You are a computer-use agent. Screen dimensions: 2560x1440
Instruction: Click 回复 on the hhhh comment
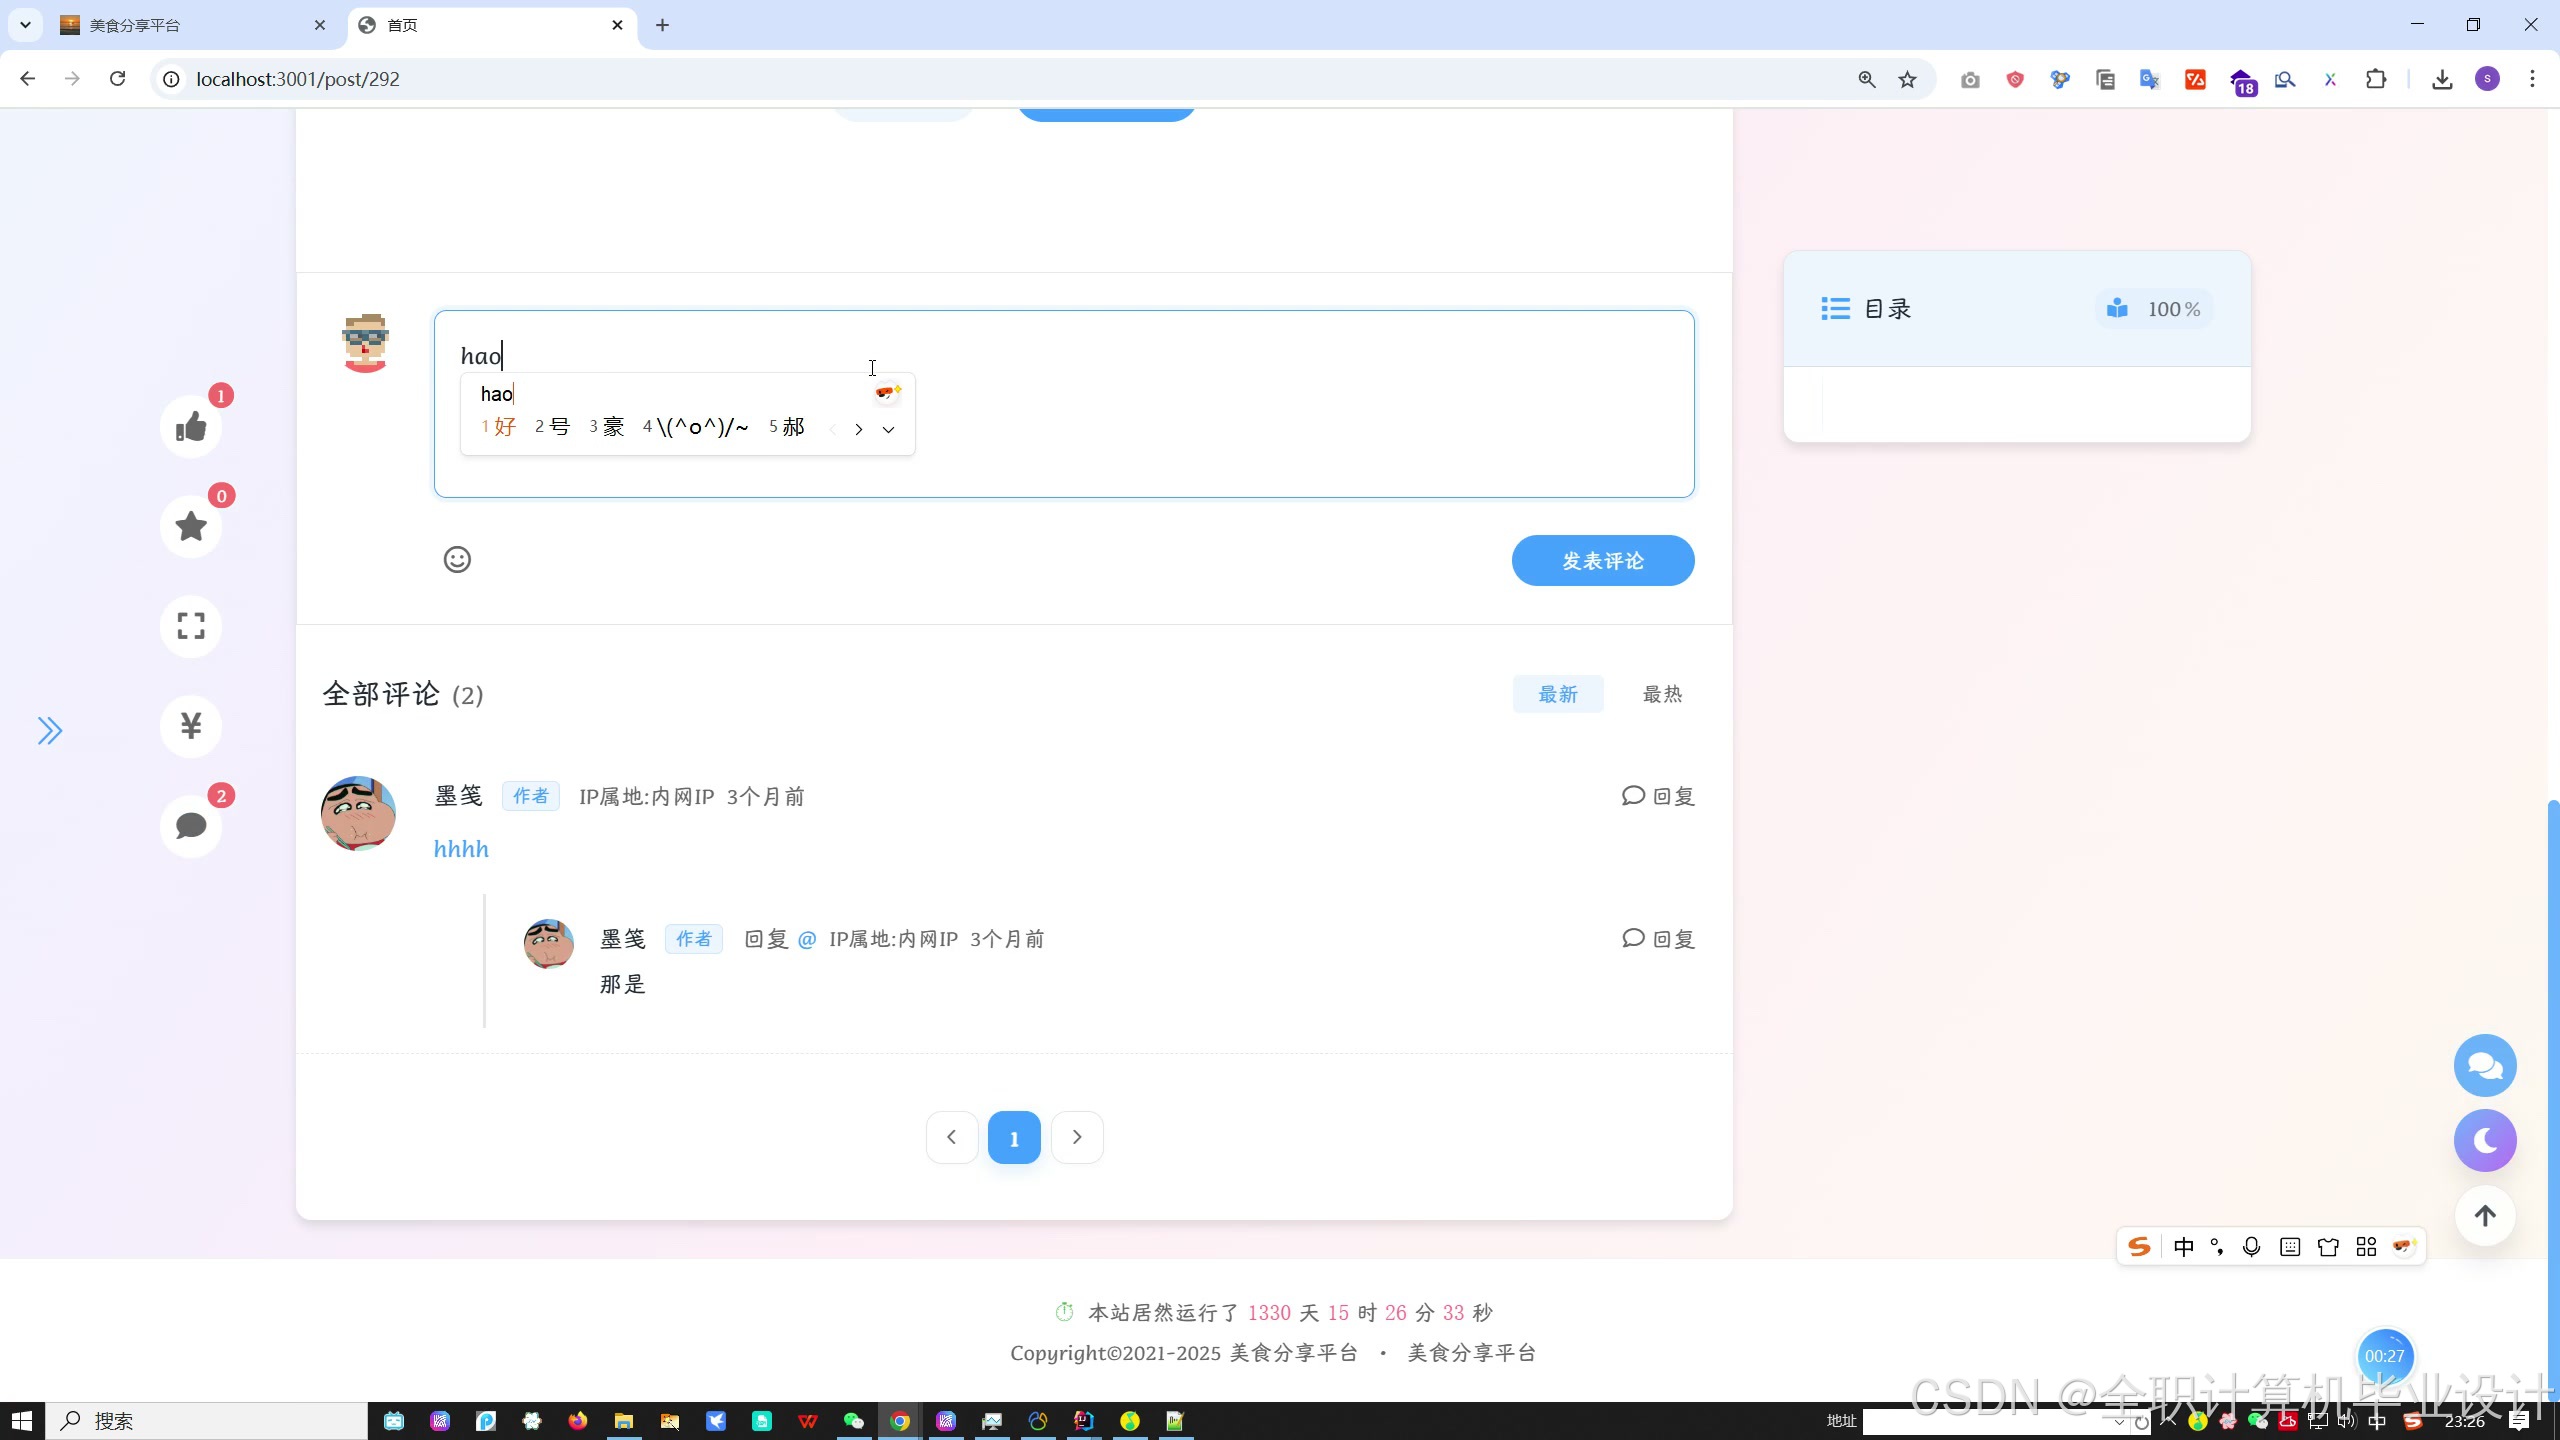click(x=1658, y=796)
